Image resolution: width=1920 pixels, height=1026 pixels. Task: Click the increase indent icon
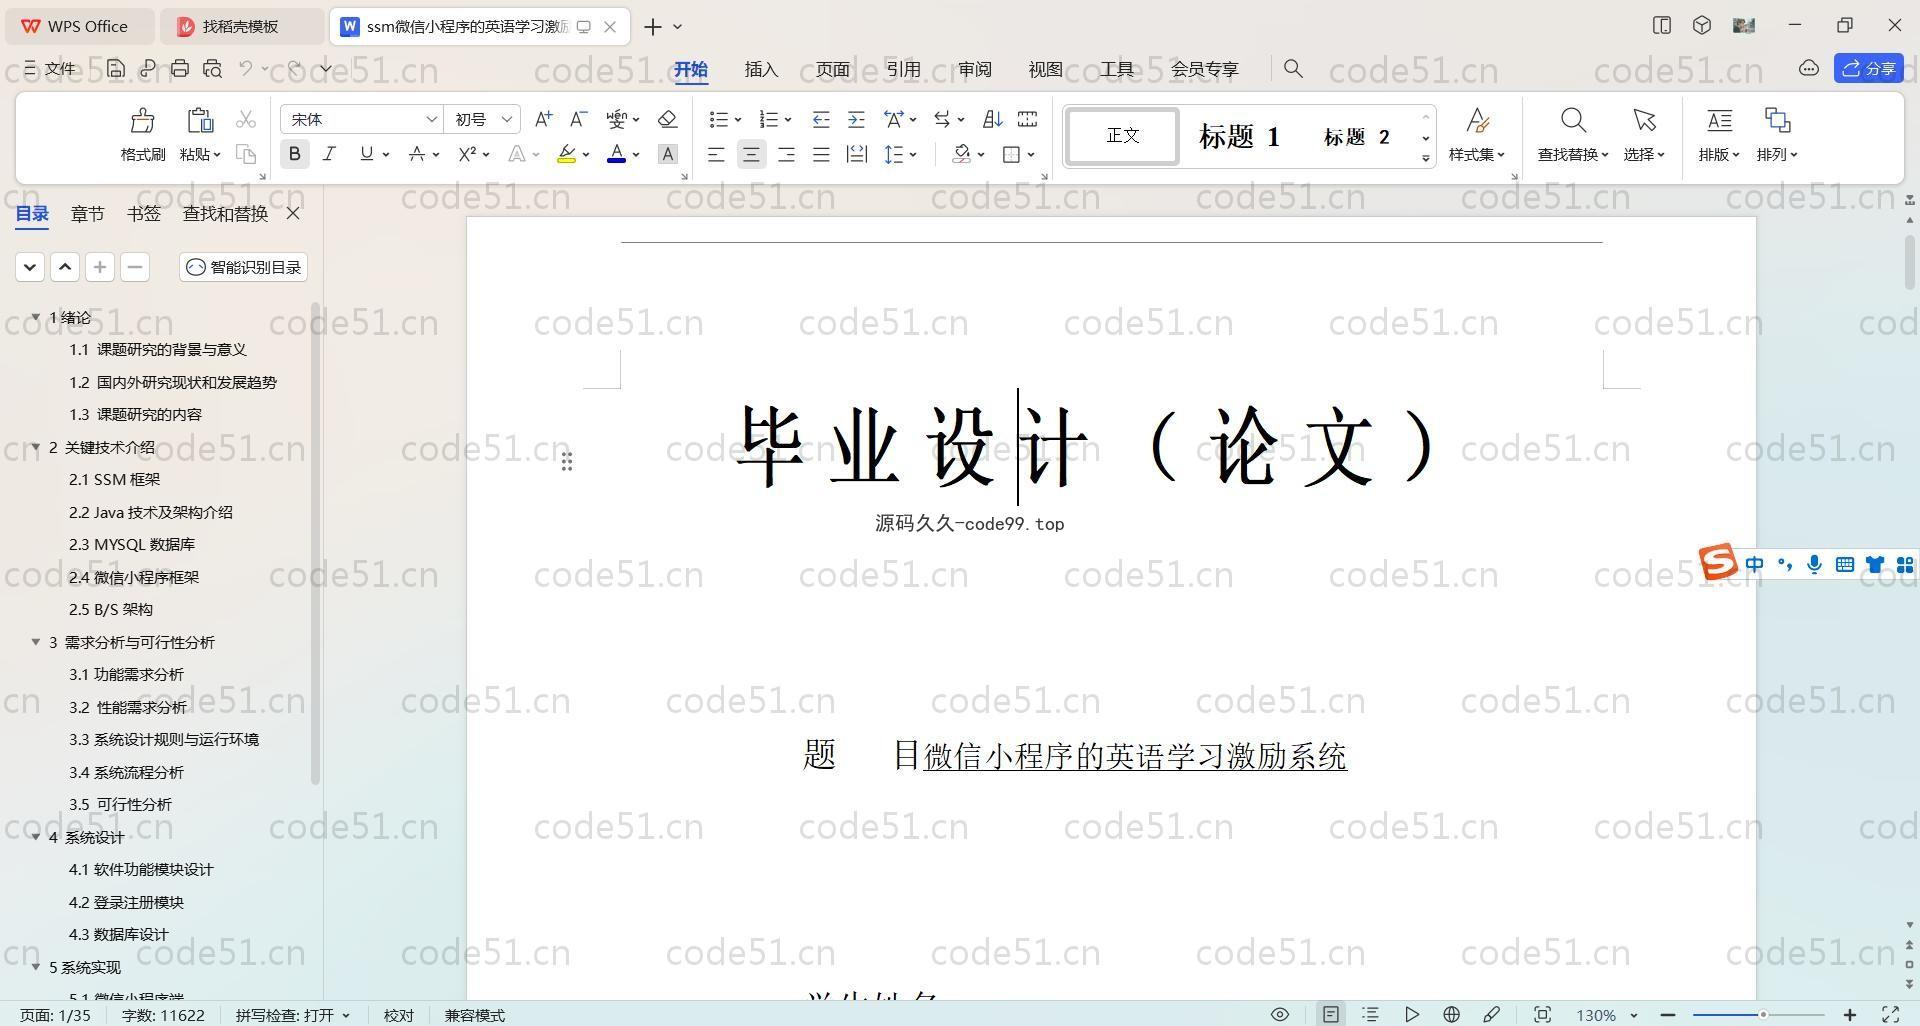[x=856, y=119]
